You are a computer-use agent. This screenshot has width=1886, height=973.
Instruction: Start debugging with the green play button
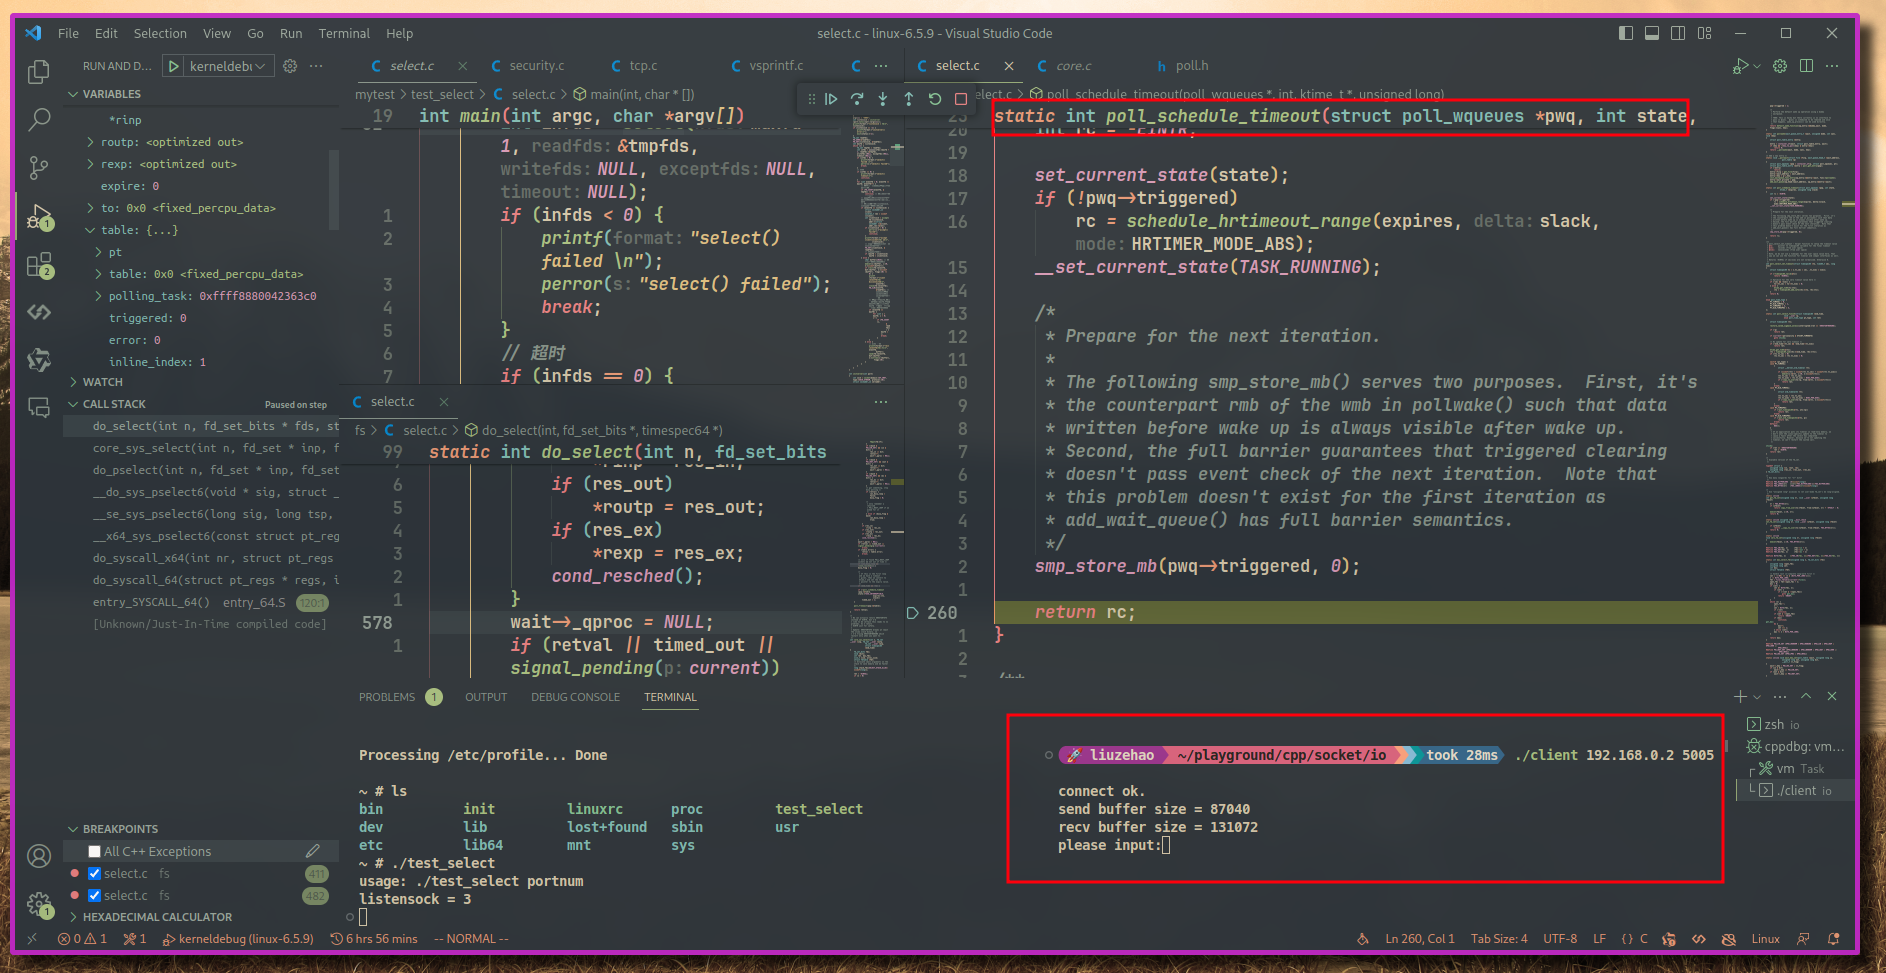click(174, 66)
